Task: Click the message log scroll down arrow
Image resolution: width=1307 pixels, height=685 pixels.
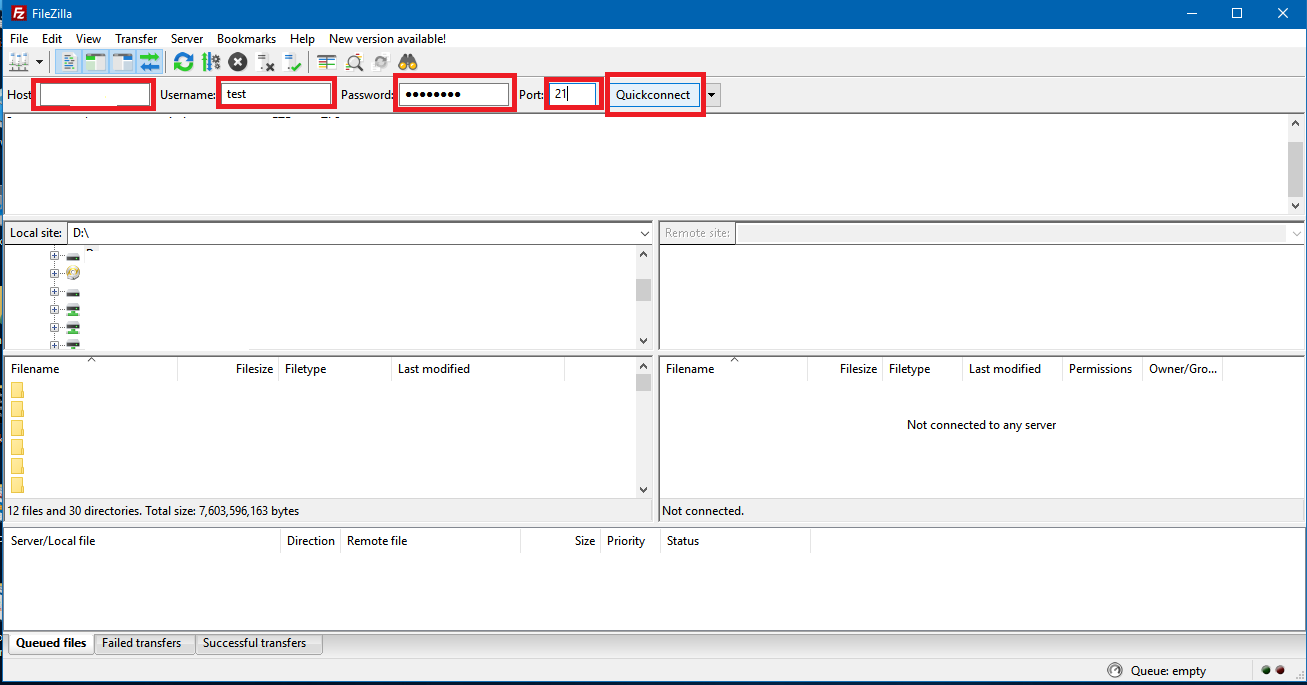Action: point(1296,205)
